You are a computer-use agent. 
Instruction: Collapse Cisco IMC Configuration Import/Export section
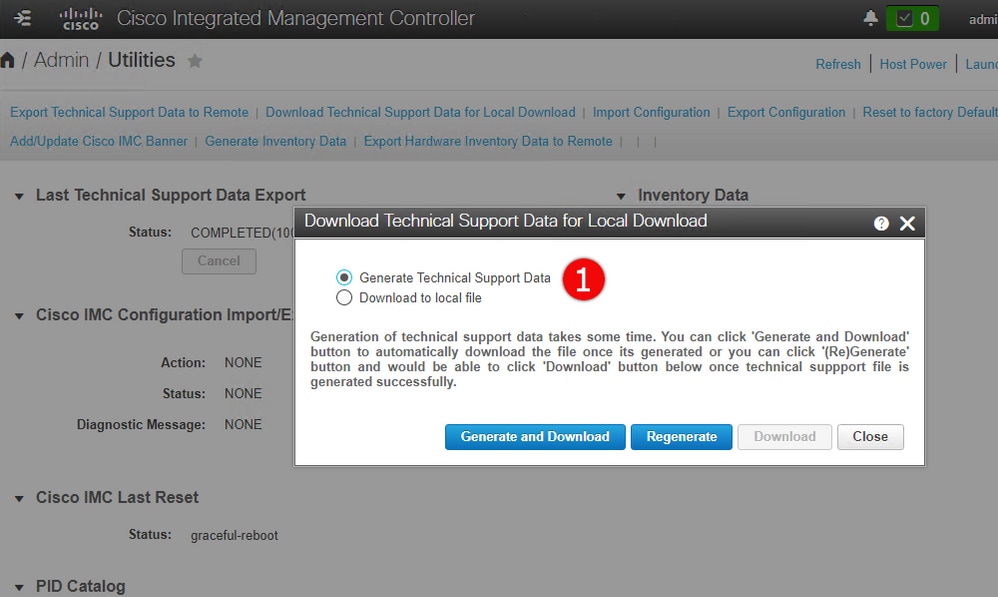19,316
